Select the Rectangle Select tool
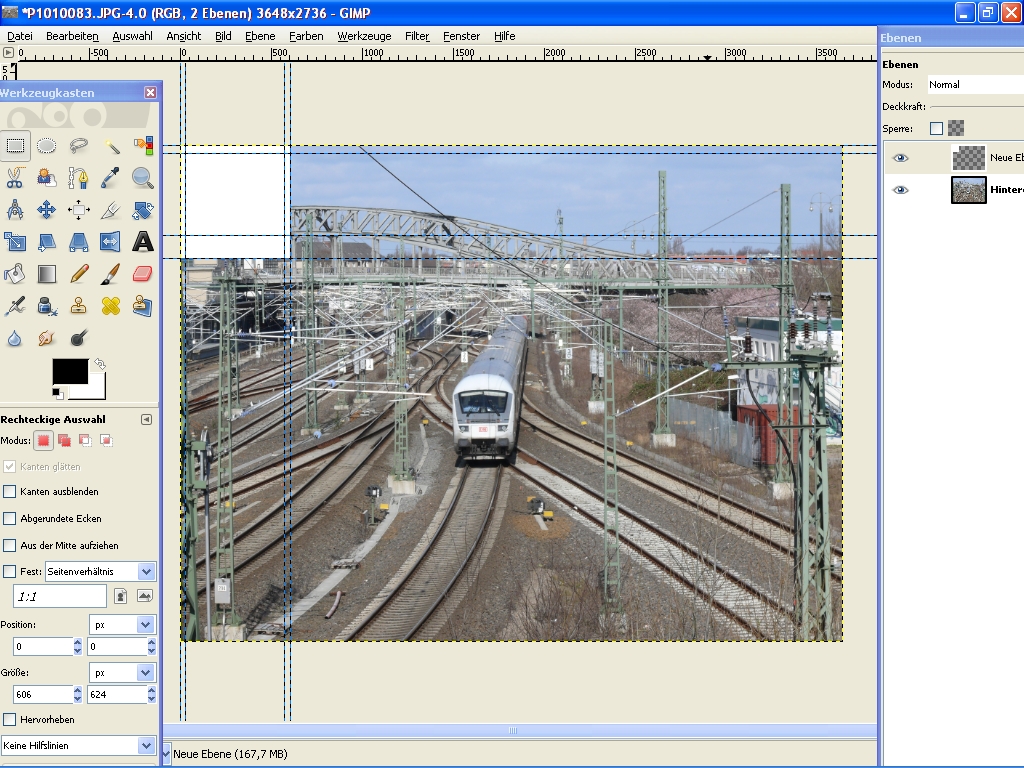Image resolution: width=1024 pixels, height=768 pixels. (x=14, y=146)
